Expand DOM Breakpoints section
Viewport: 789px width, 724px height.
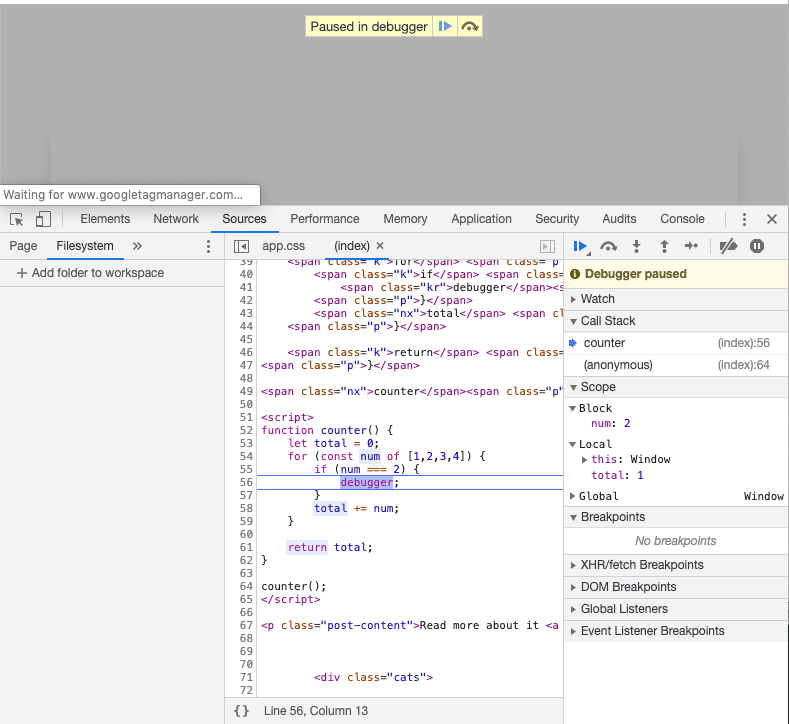(x=676, y=587)
